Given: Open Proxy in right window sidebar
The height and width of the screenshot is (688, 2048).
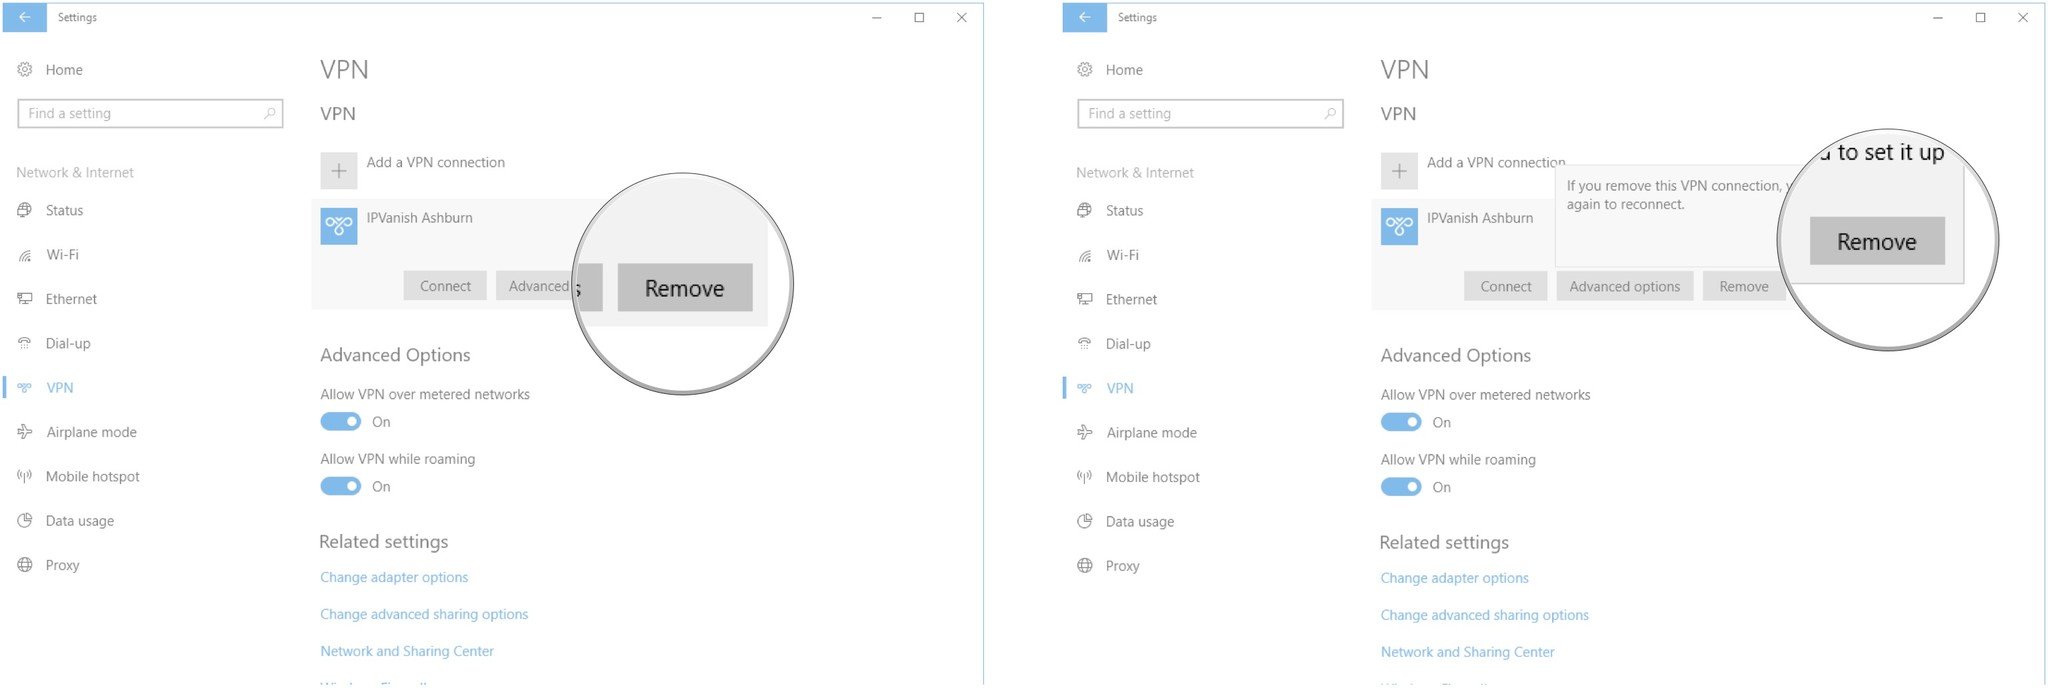Looking at the screenshot, I should pyautogui.click(x=1108, y=565).
